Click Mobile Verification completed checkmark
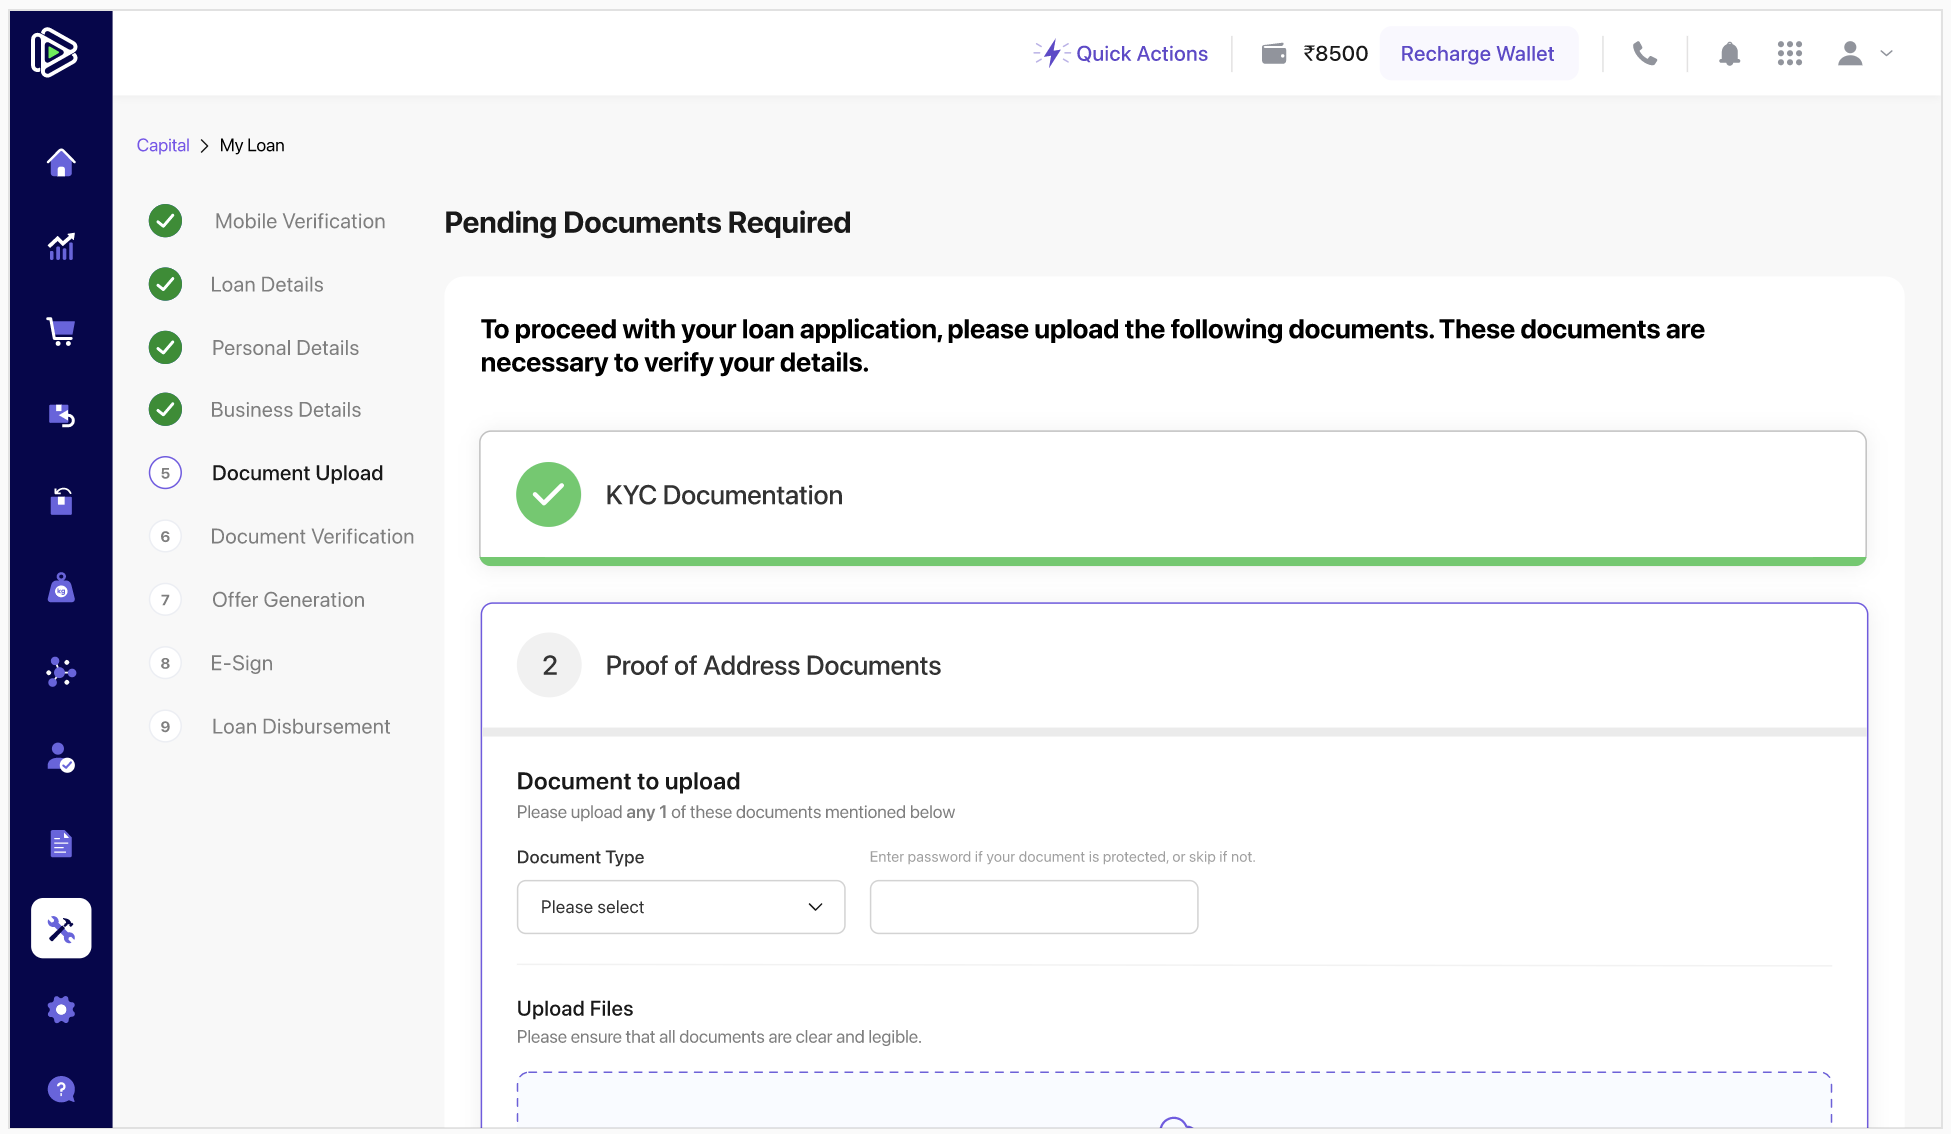 pos(165,221)
